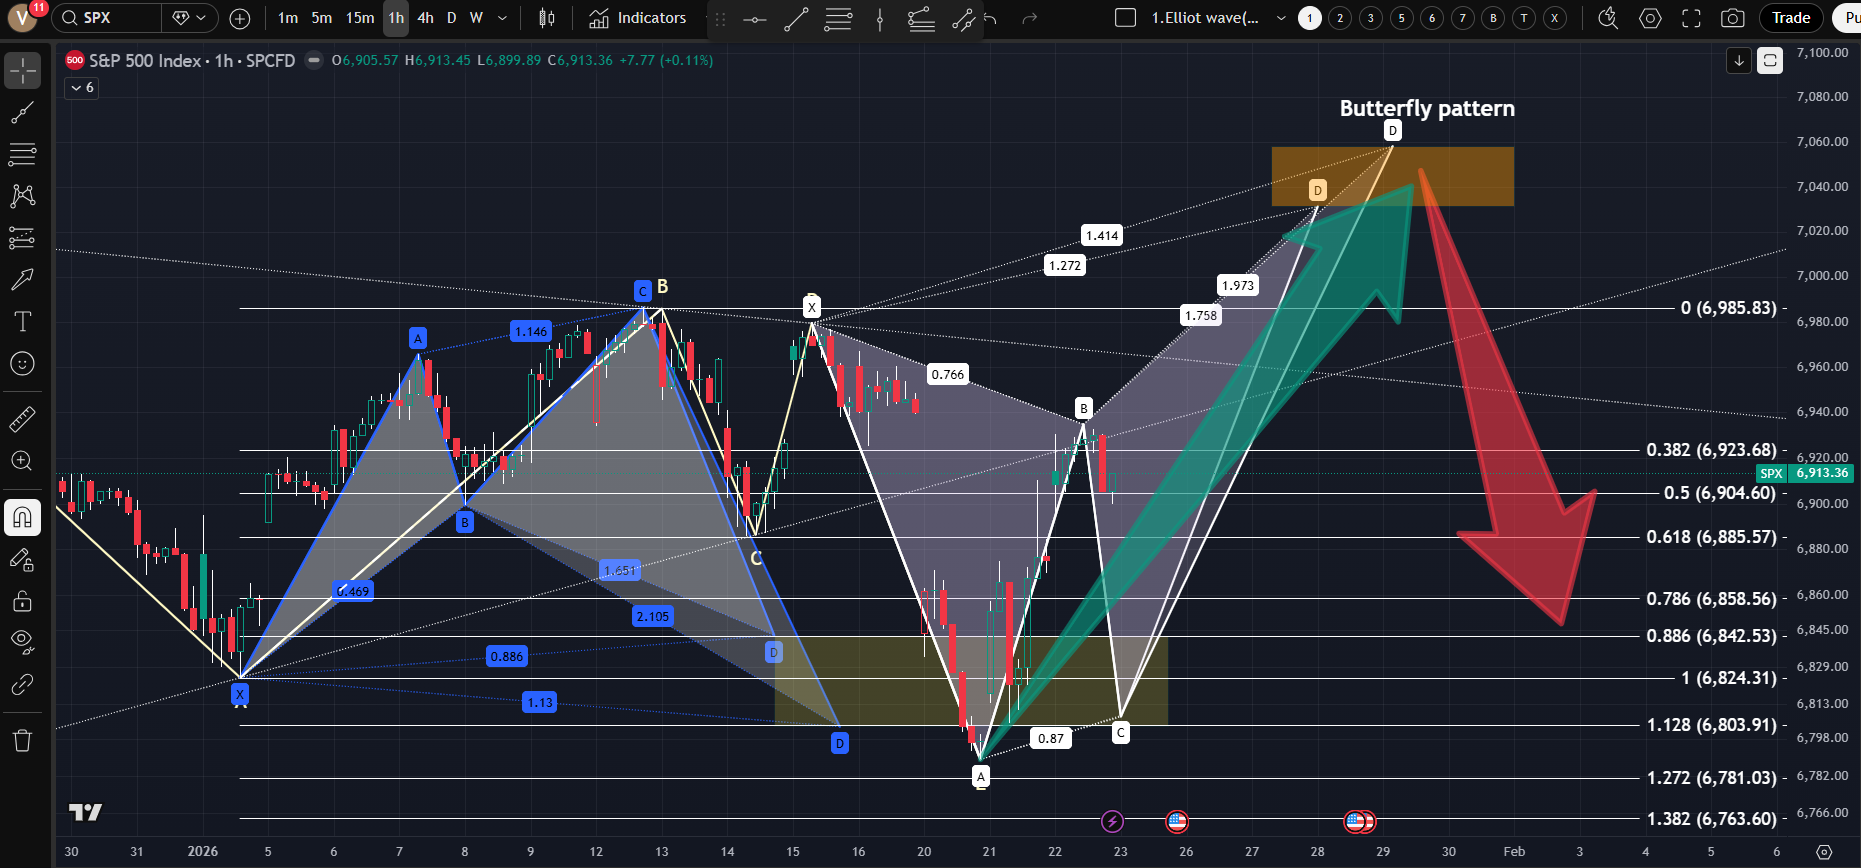Expand the collapsed indicators legend showing 6
Viewport: 1861px width, 868px height.
[x=82, y=88]
